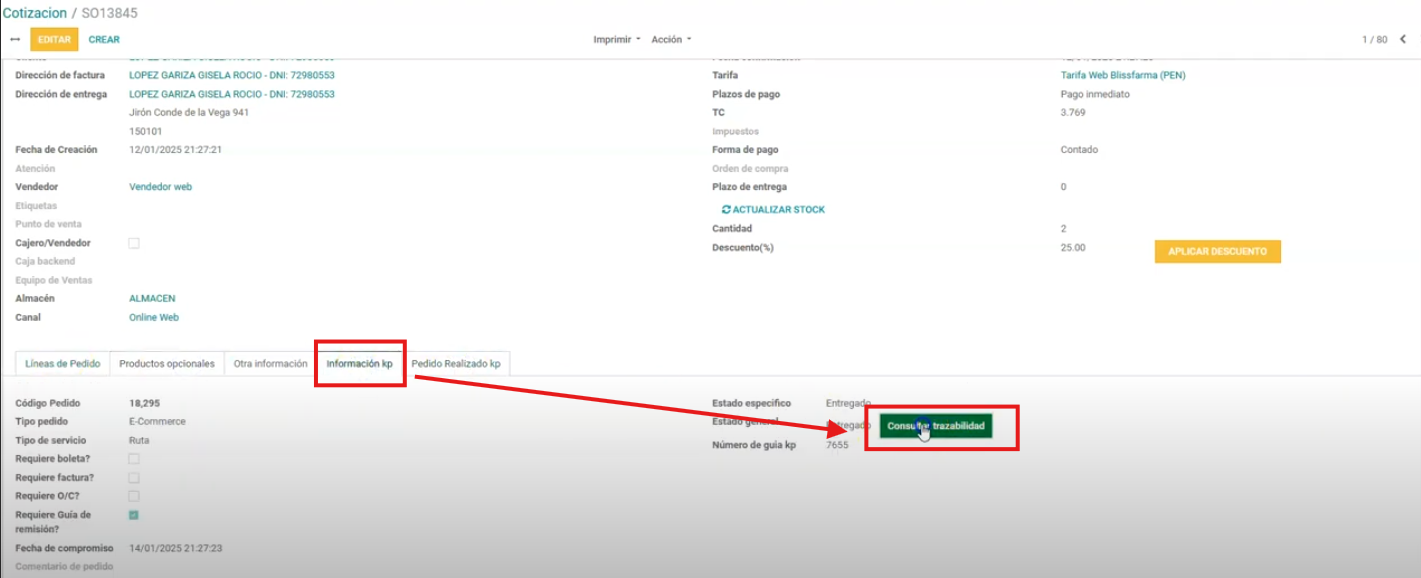Go to previous record with chevron arrow
Screen dimensions: 1421x578
[x=1402, y=40]
